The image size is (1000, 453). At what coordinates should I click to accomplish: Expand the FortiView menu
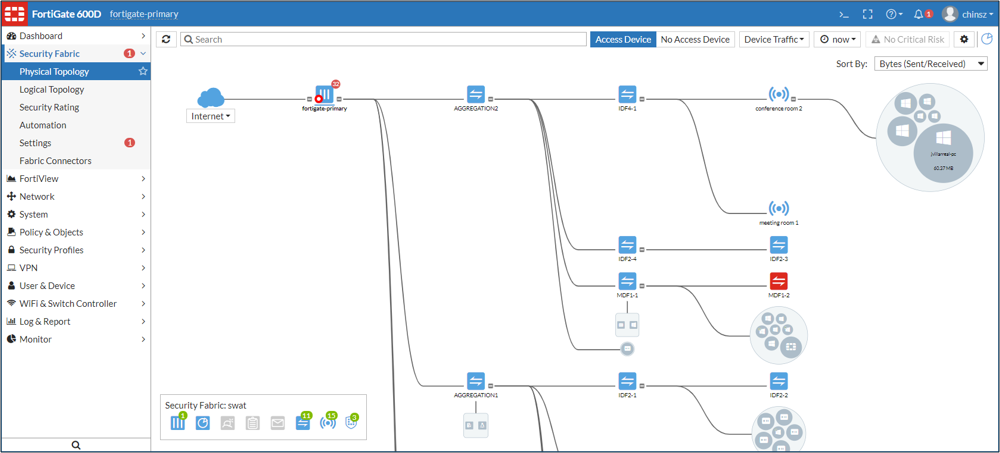click(x=76, y=179)
